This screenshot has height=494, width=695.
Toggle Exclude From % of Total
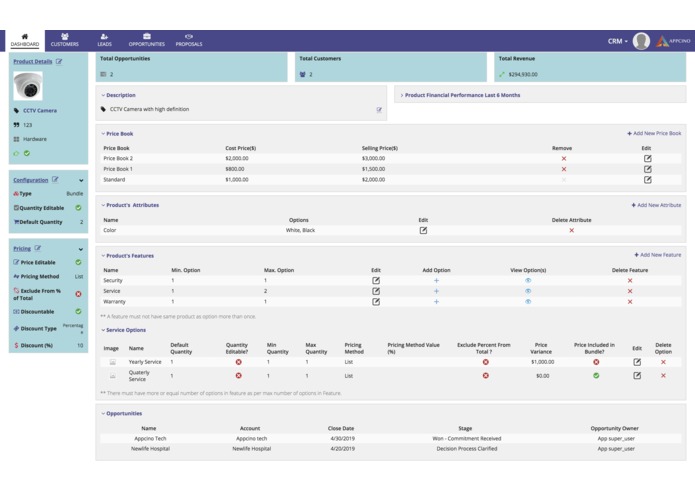coord(78,294)
